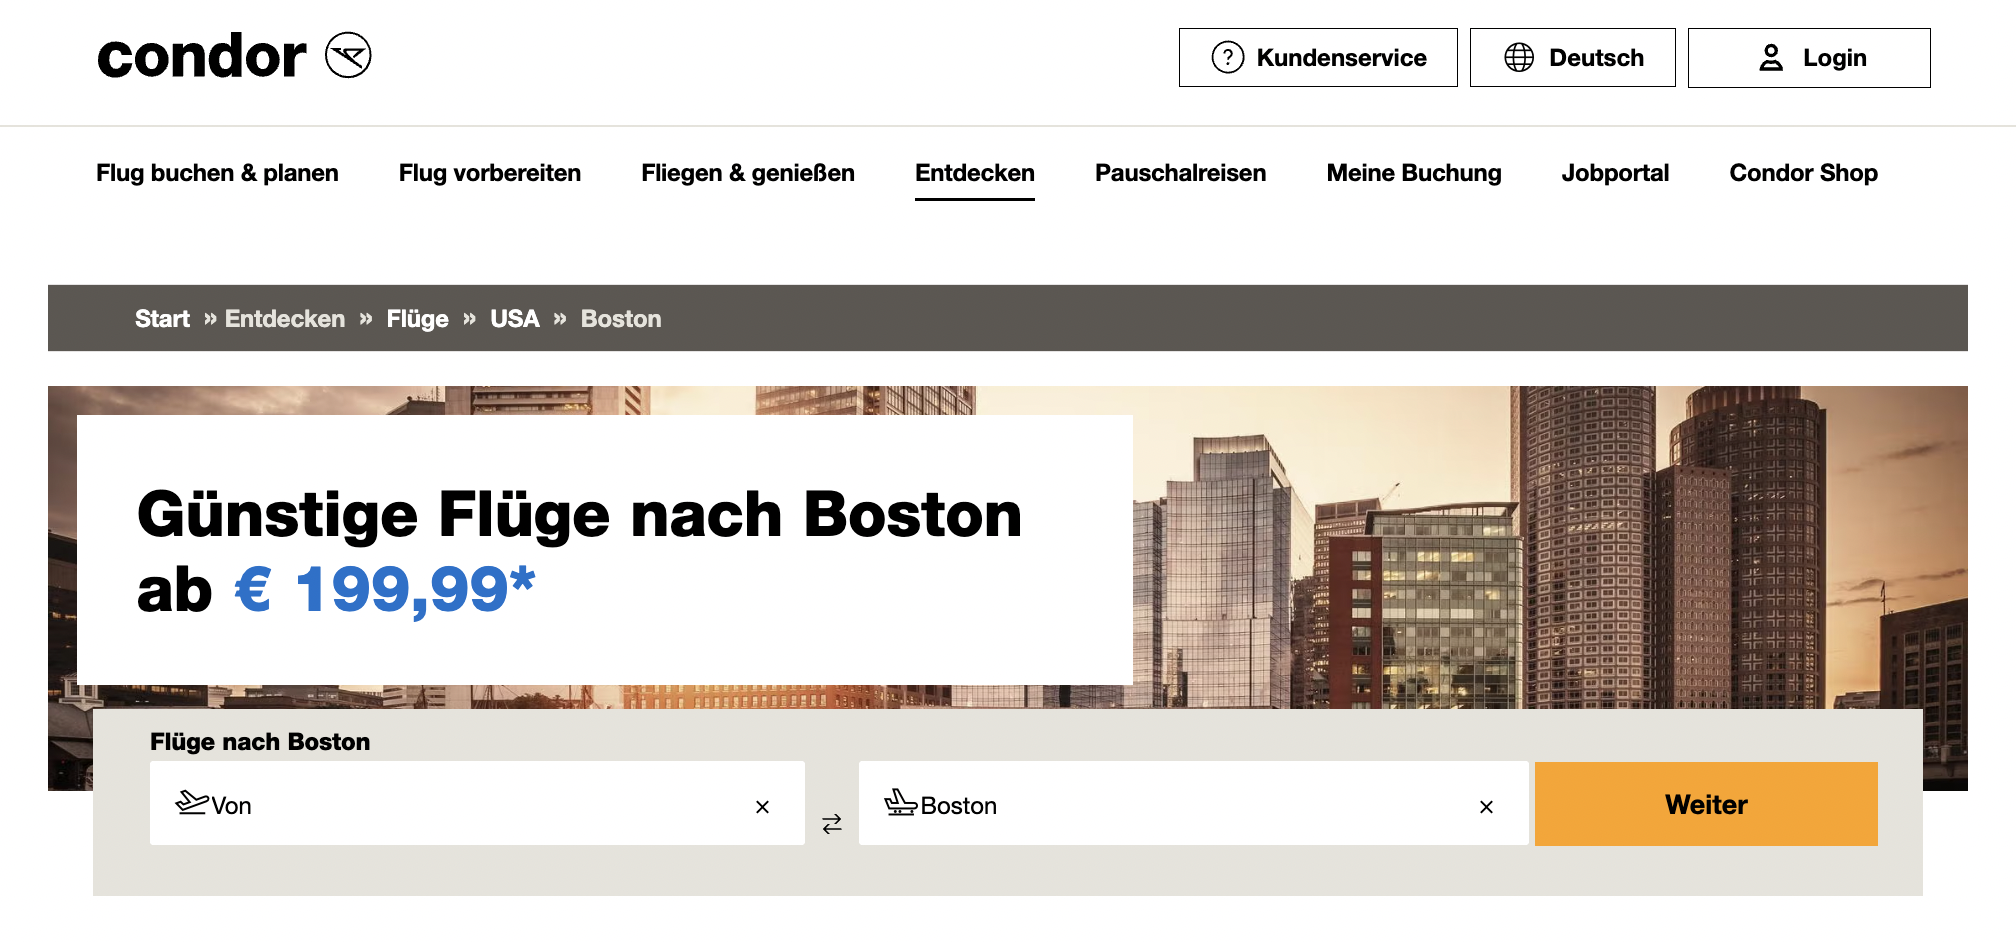Viewport: 2016px width, 942px height.
Task: Click the departing plane icon in Von field
Action: 192,802
